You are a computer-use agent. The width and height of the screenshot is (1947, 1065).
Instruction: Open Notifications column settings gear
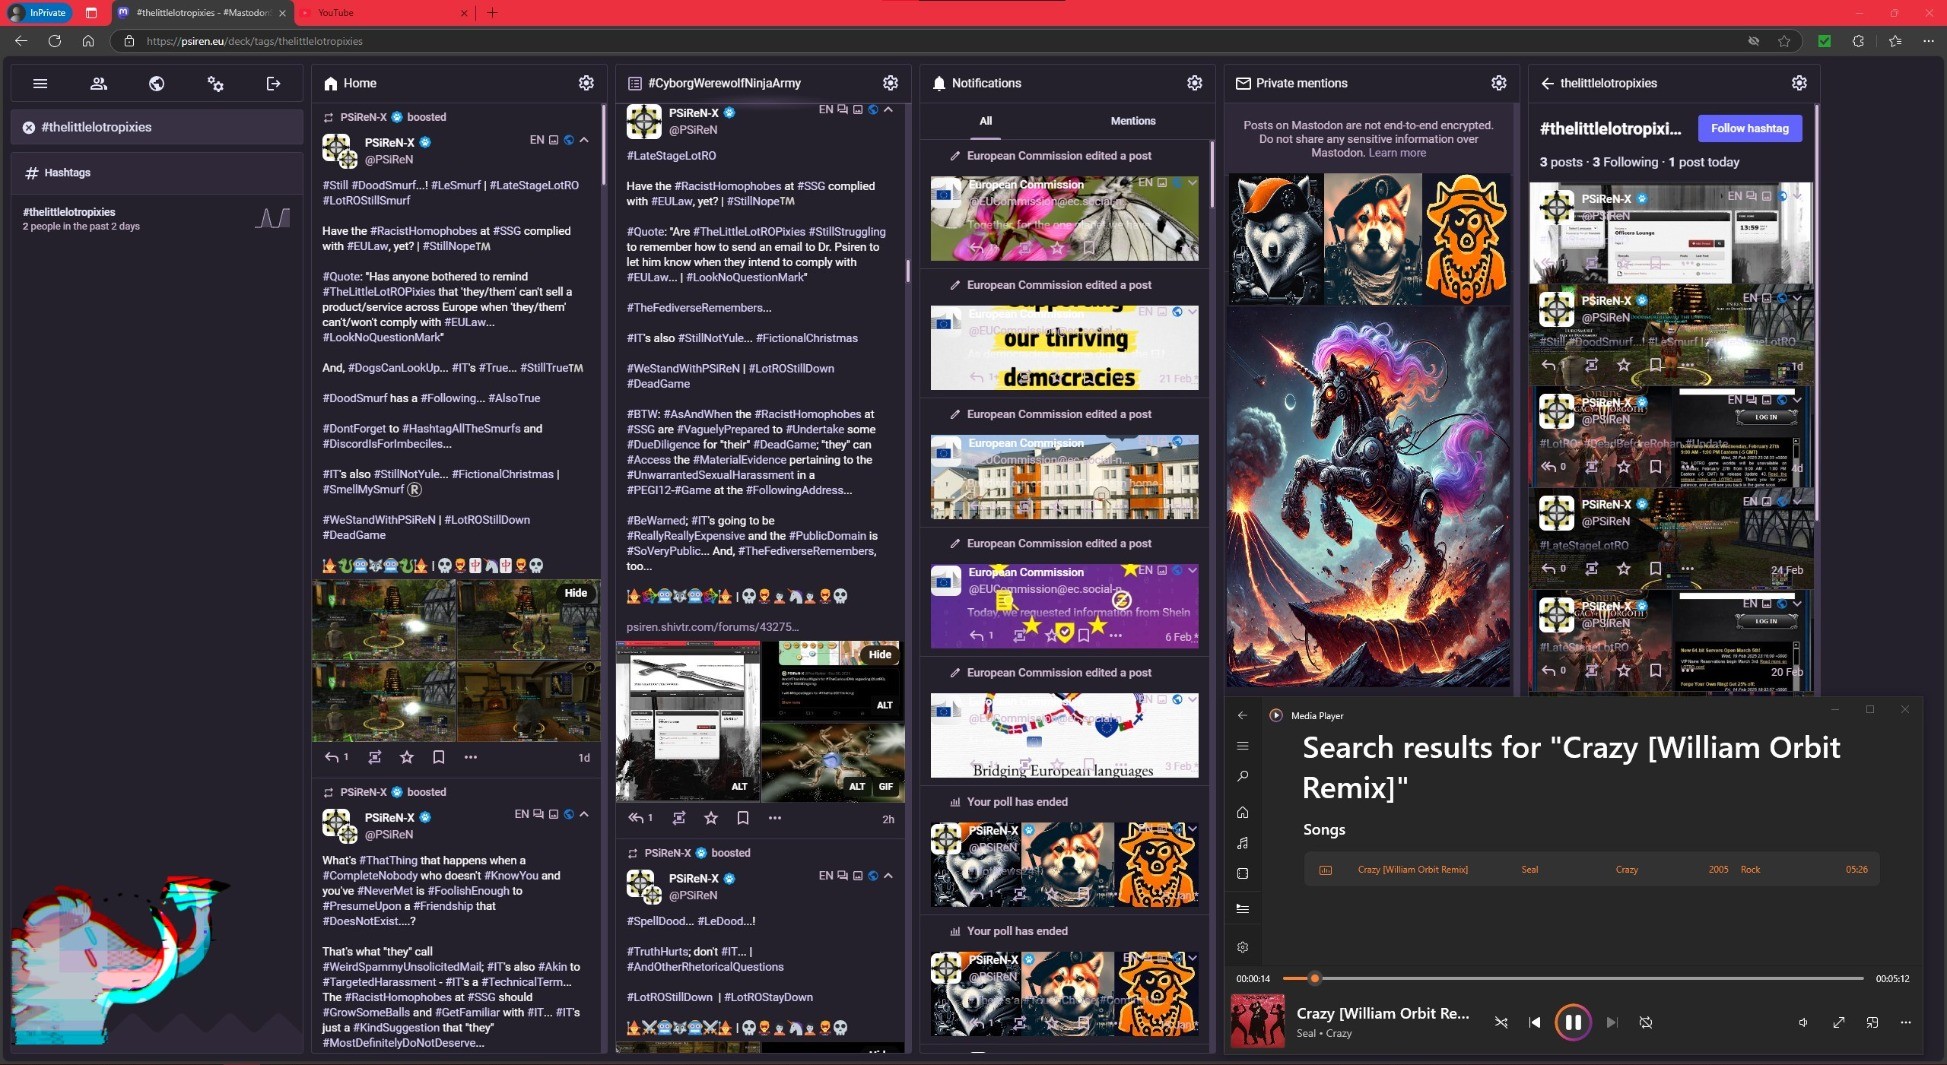point(1194,83)
